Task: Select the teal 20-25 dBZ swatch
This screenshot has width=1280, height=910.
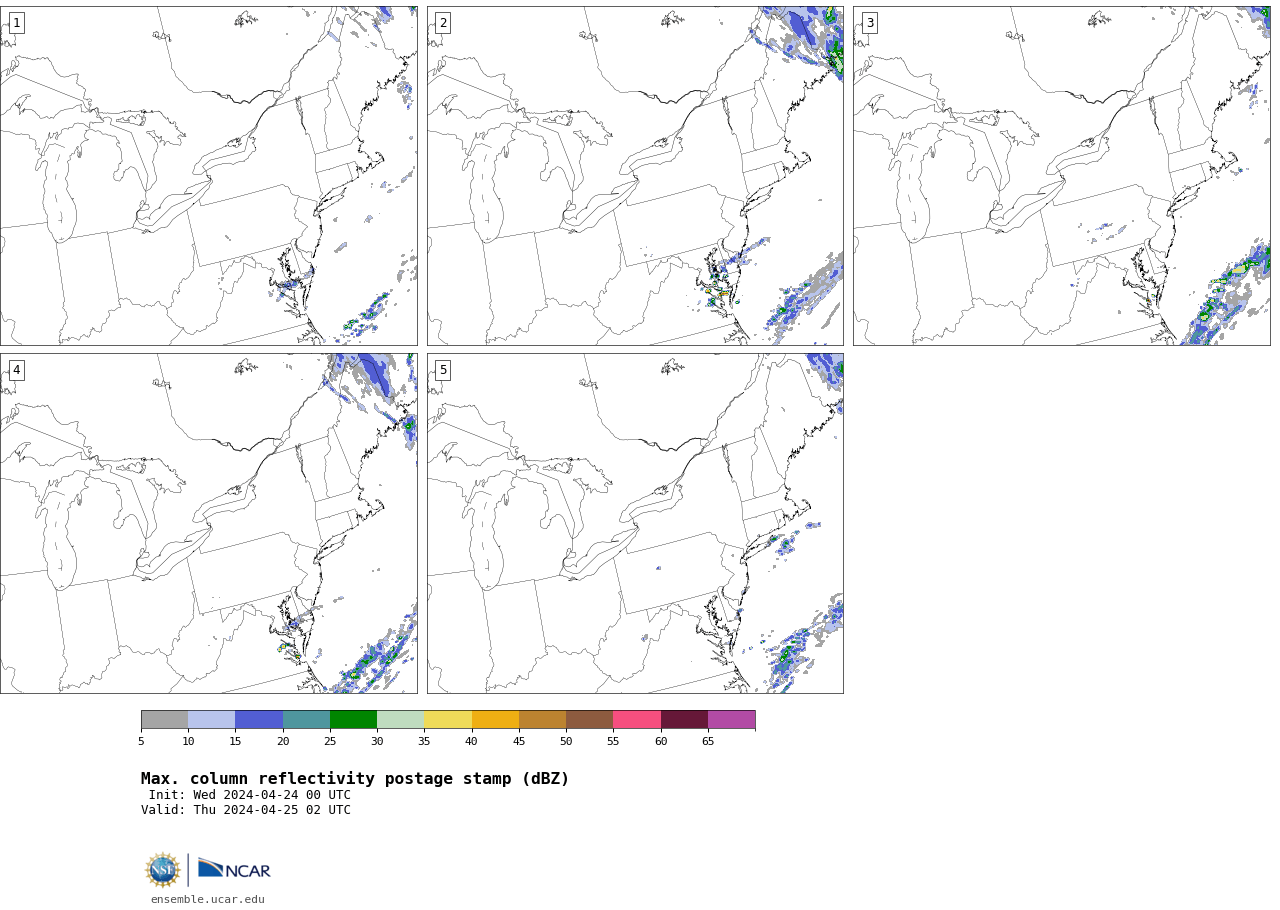Action: pyautogui.click(x=306, y=720)
